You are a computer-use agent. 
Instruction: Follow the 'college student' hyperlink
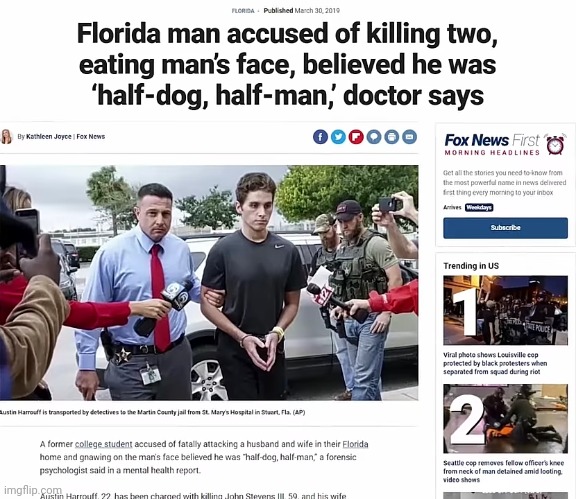point(104,444)
